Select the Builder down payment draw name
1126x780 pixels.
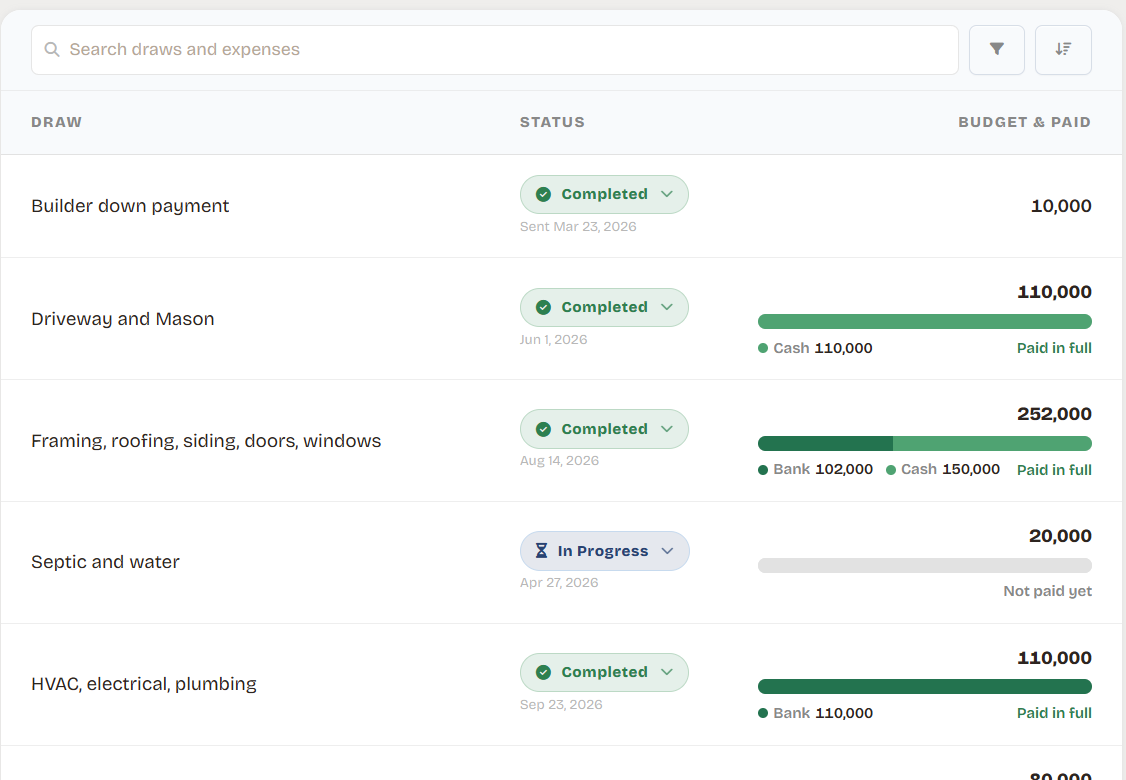130,206
